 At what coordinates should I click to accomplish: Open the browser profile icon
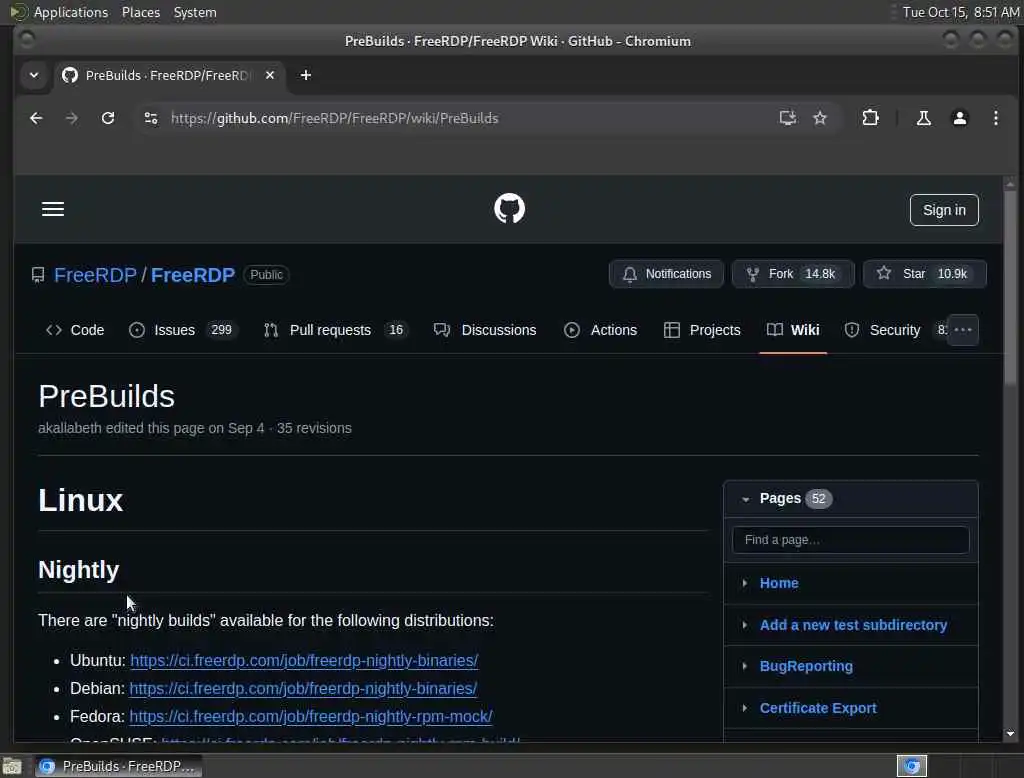959,118
